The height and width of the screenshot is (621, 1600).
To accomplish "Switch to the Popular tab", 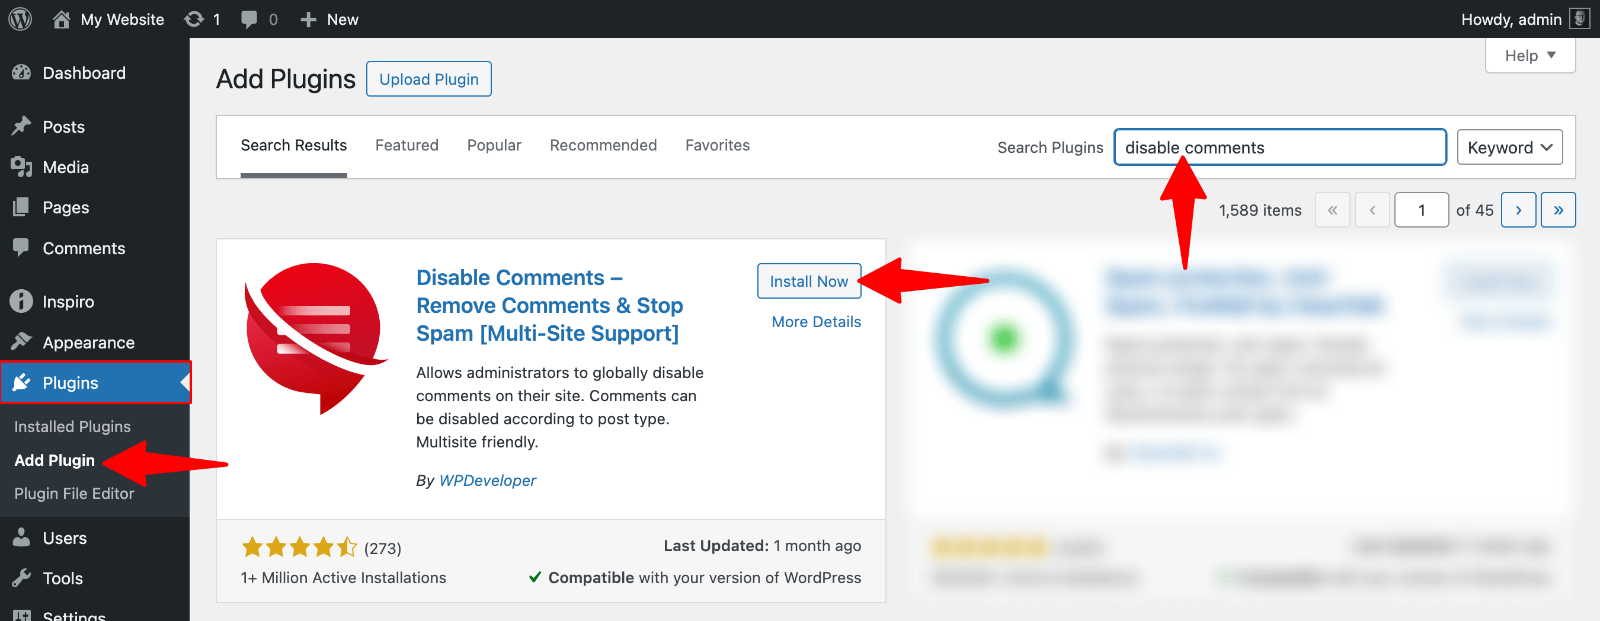I will pos(494,145).
